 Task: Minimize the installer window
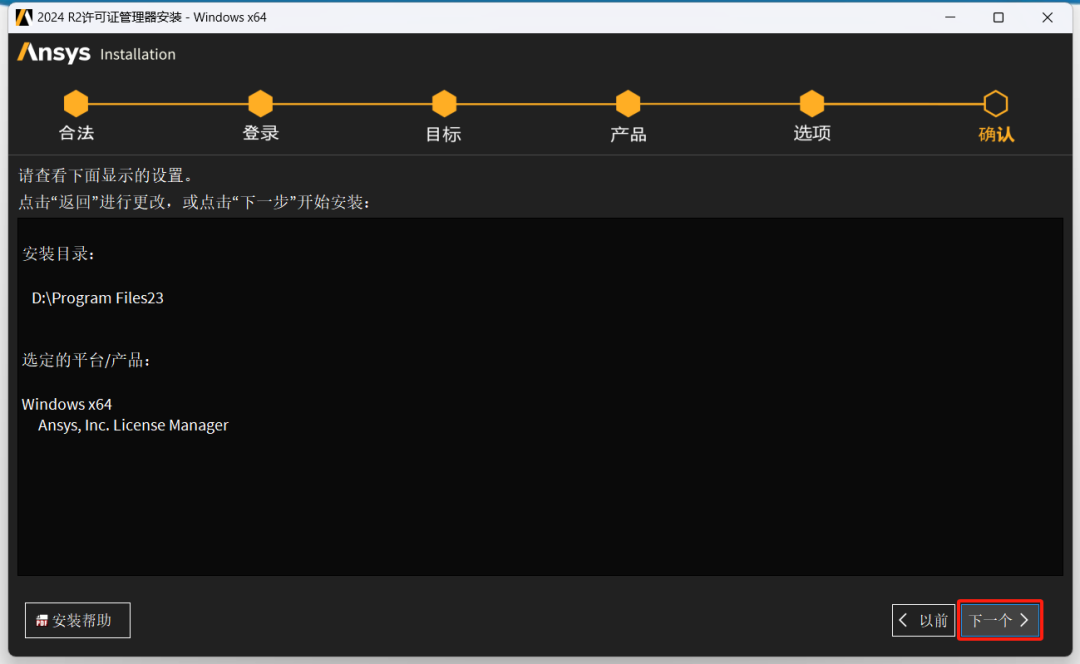(951, 17)
